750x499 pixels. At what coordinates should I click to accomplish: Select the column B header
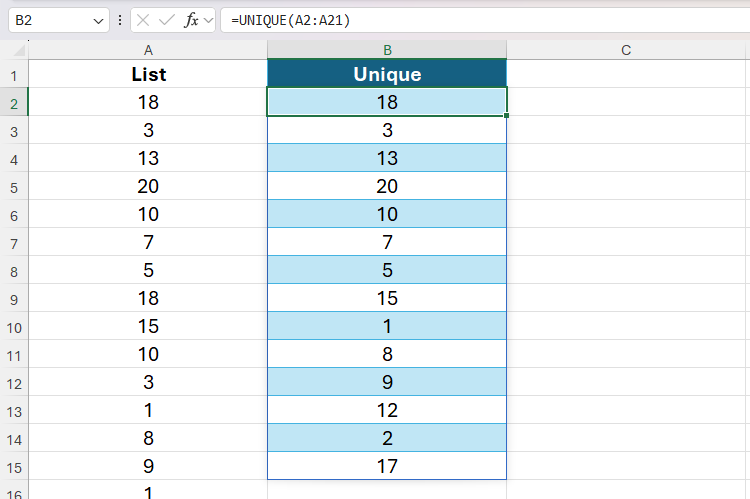point(387,50)
